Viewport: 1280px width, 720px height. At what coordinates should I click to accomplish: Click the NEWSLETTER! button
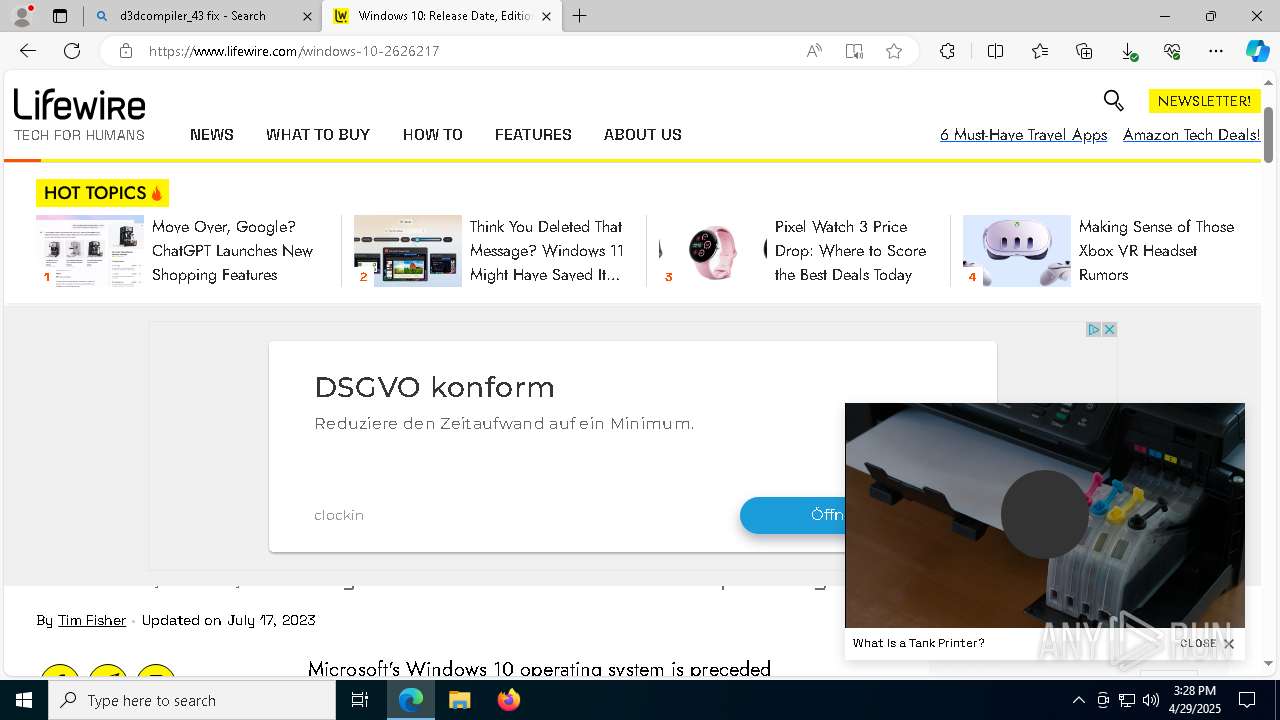[x=1204, y=101]
